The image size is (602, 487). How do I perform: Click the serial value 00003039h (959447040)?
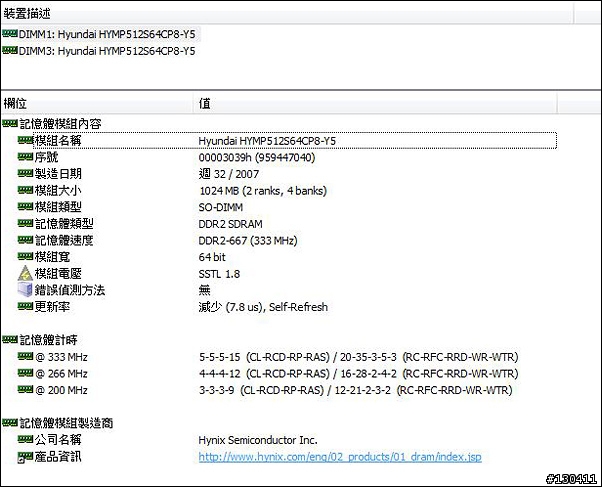click(257, 157)
